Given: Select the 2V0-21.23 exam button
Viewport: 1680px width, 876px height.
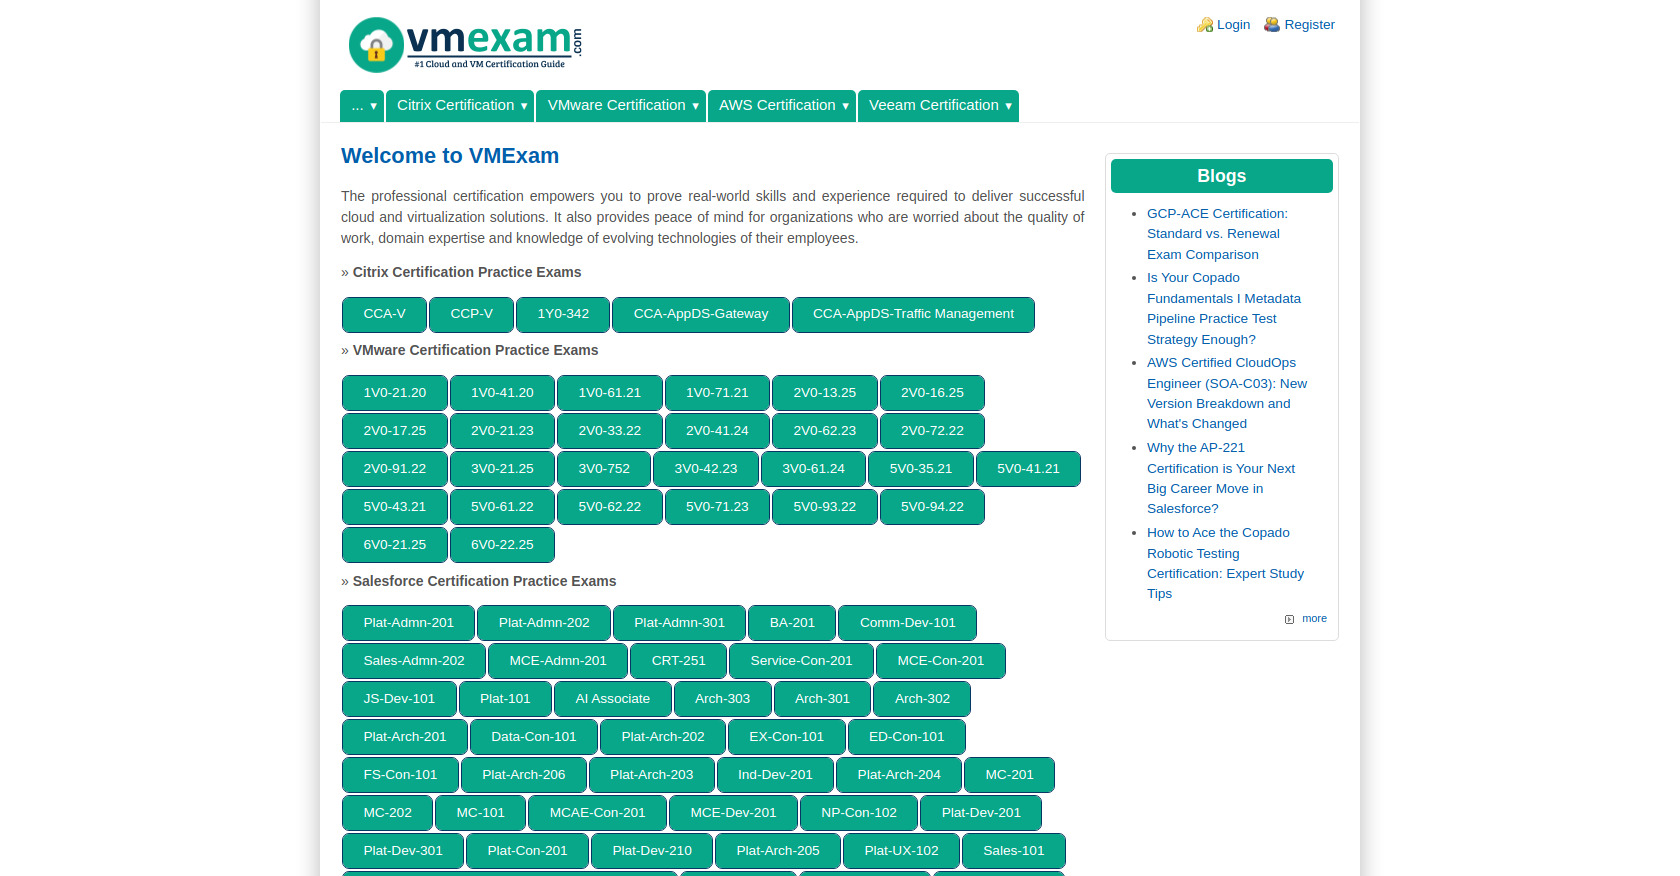Looking at the screenshot, I should [502, 431].
